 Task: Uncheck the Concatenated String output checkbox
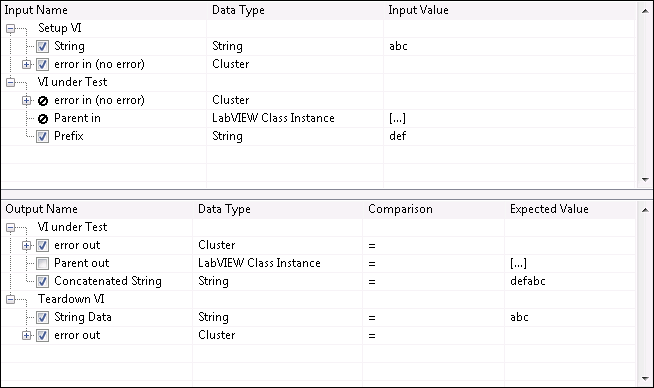point(42,282)
